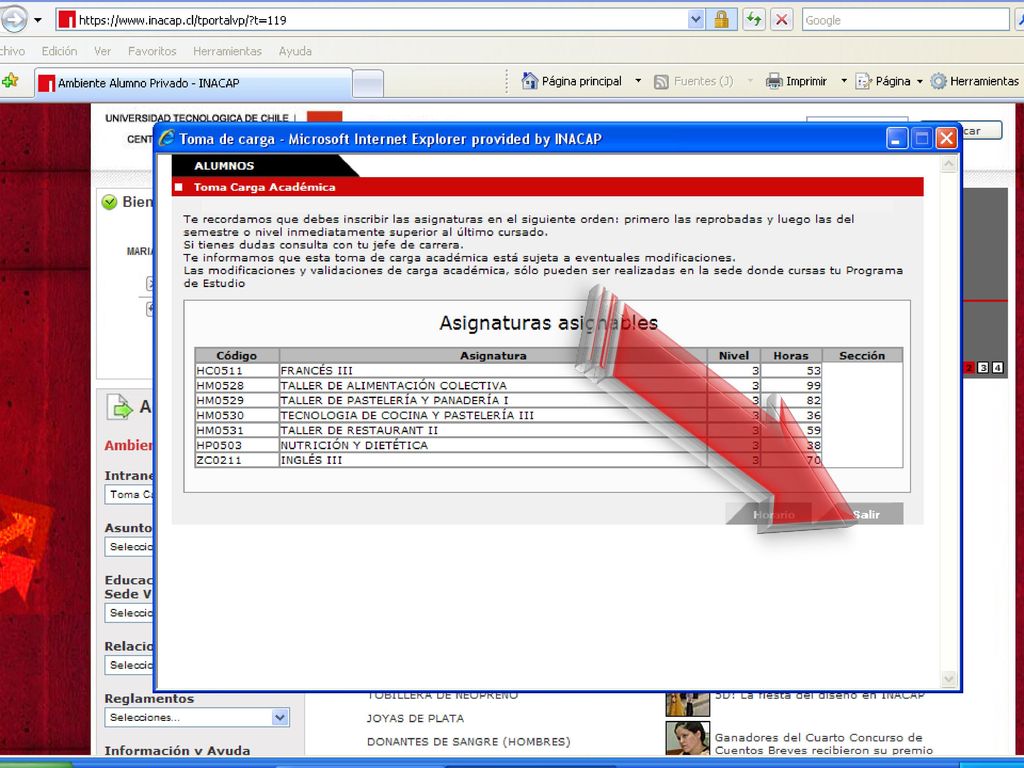Click the FRANCÉS III subject row

(509, 370)
